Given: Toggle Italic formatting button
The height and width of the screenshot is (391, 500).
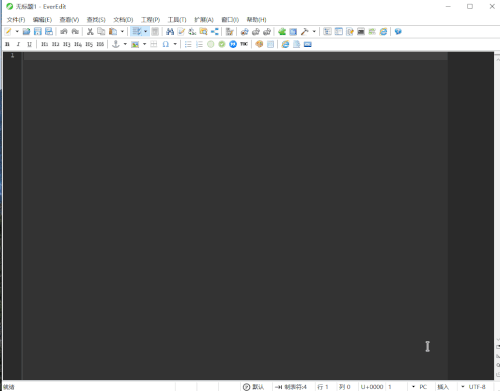Looking at the screenshot, I should tap(18, 44).
